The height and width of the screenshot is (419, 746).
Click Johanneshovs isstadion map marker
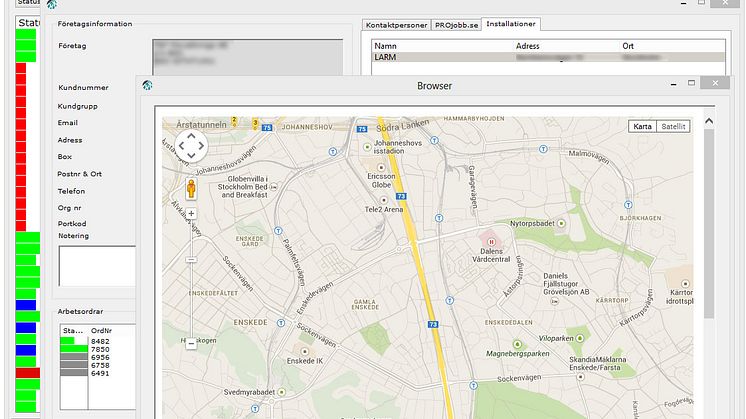pyautogui.click(x=367, y=147)
